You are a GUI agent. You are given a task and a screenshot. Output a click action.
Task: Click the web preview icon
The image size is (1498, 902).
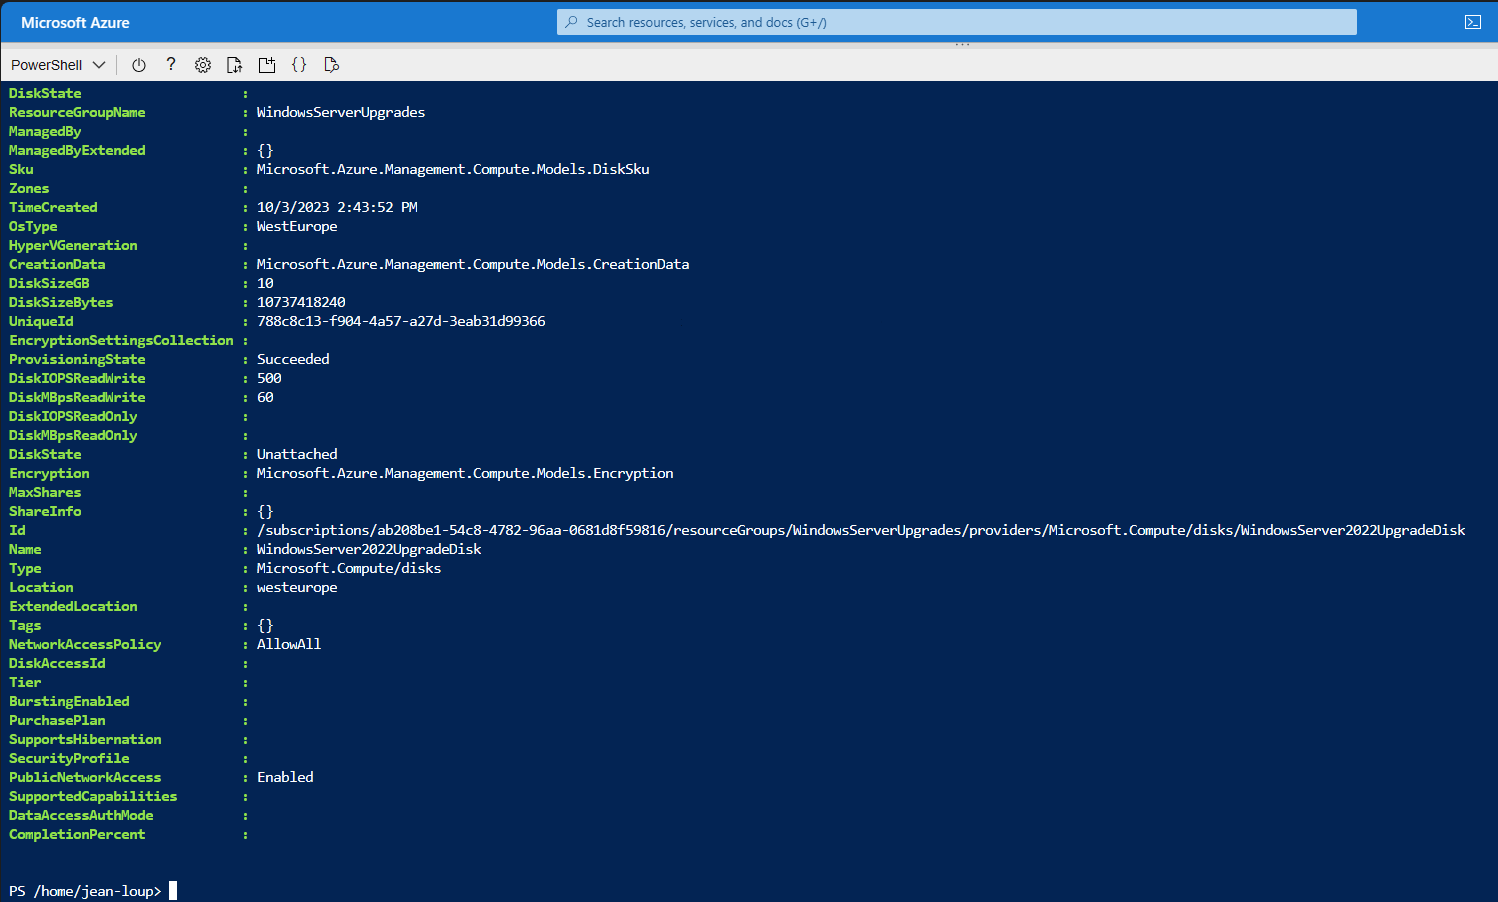332,65
